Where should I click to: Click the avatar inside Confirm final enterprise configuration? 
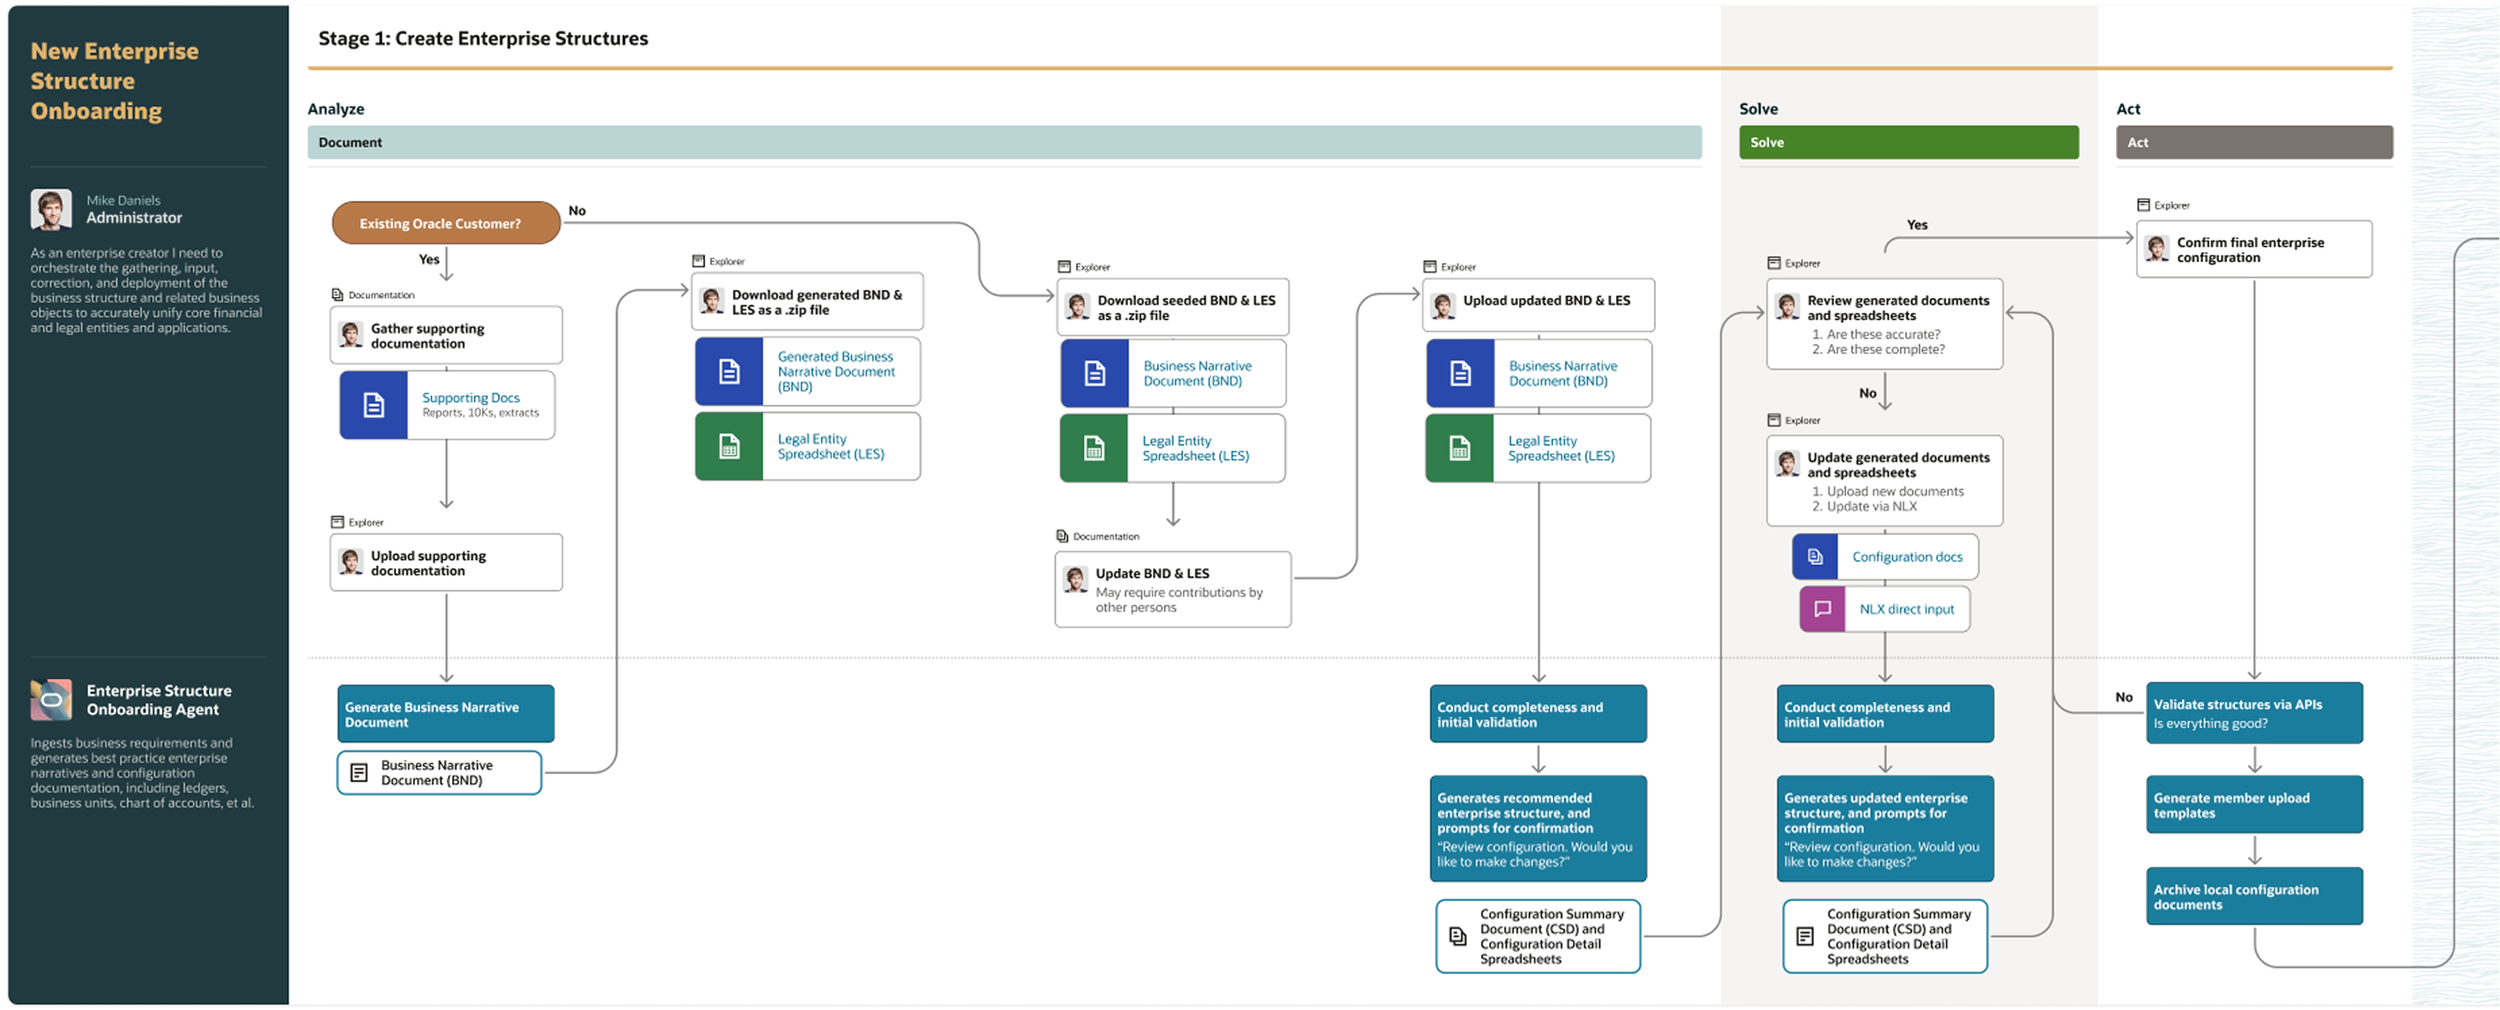[2156, 249]
